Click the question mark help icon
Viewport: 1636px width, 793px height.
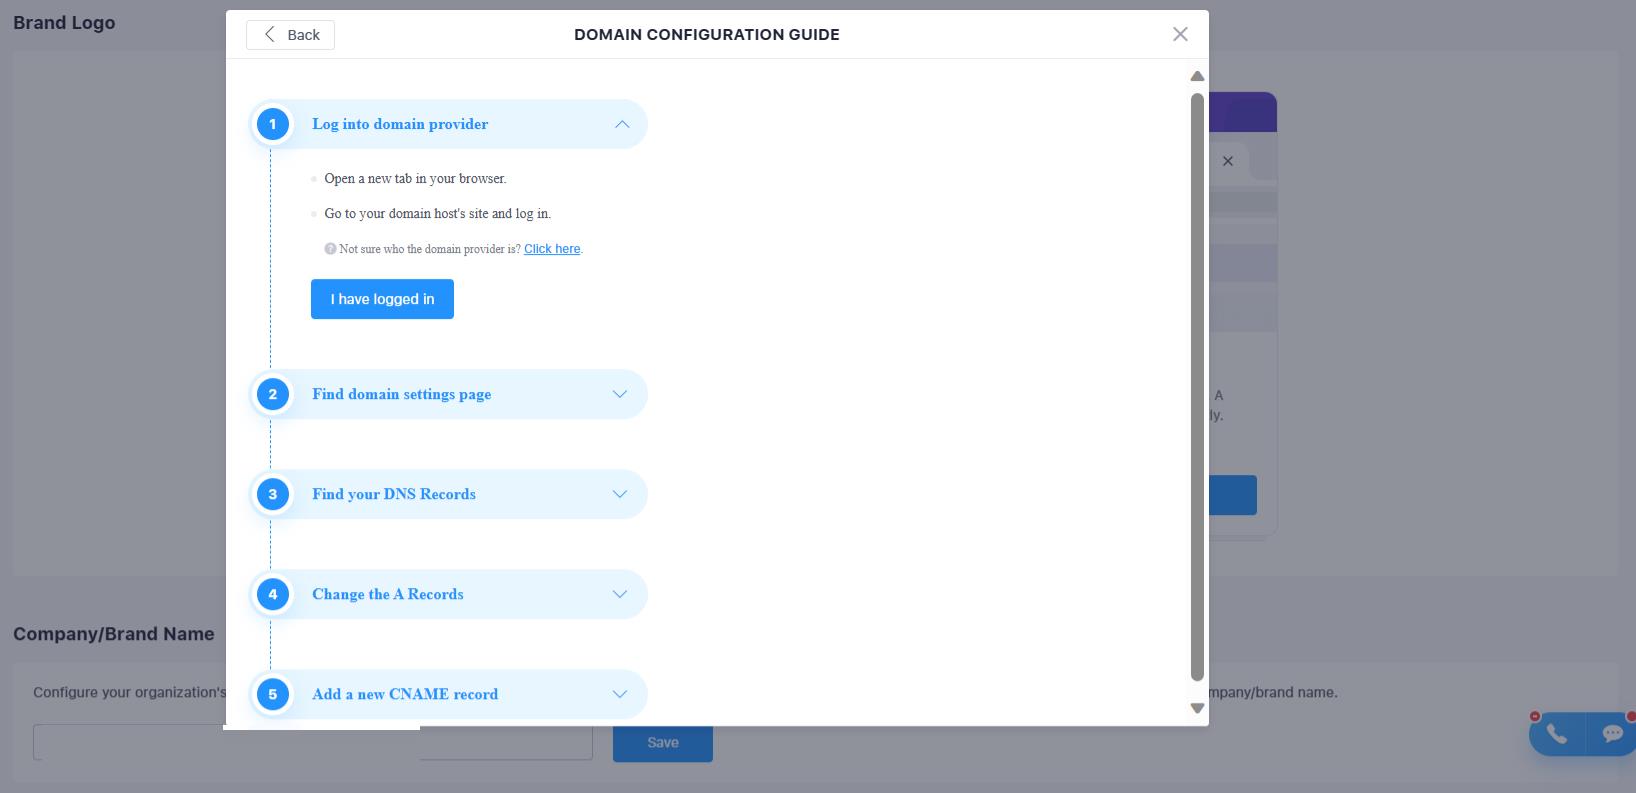330,249
